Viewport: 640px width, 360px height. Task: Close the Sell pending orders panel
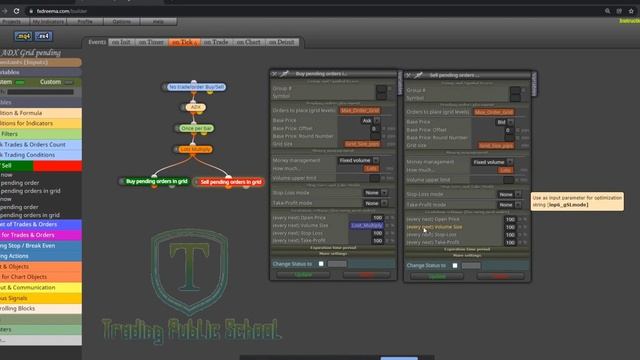pyautogui.click(x=408, y=76)
